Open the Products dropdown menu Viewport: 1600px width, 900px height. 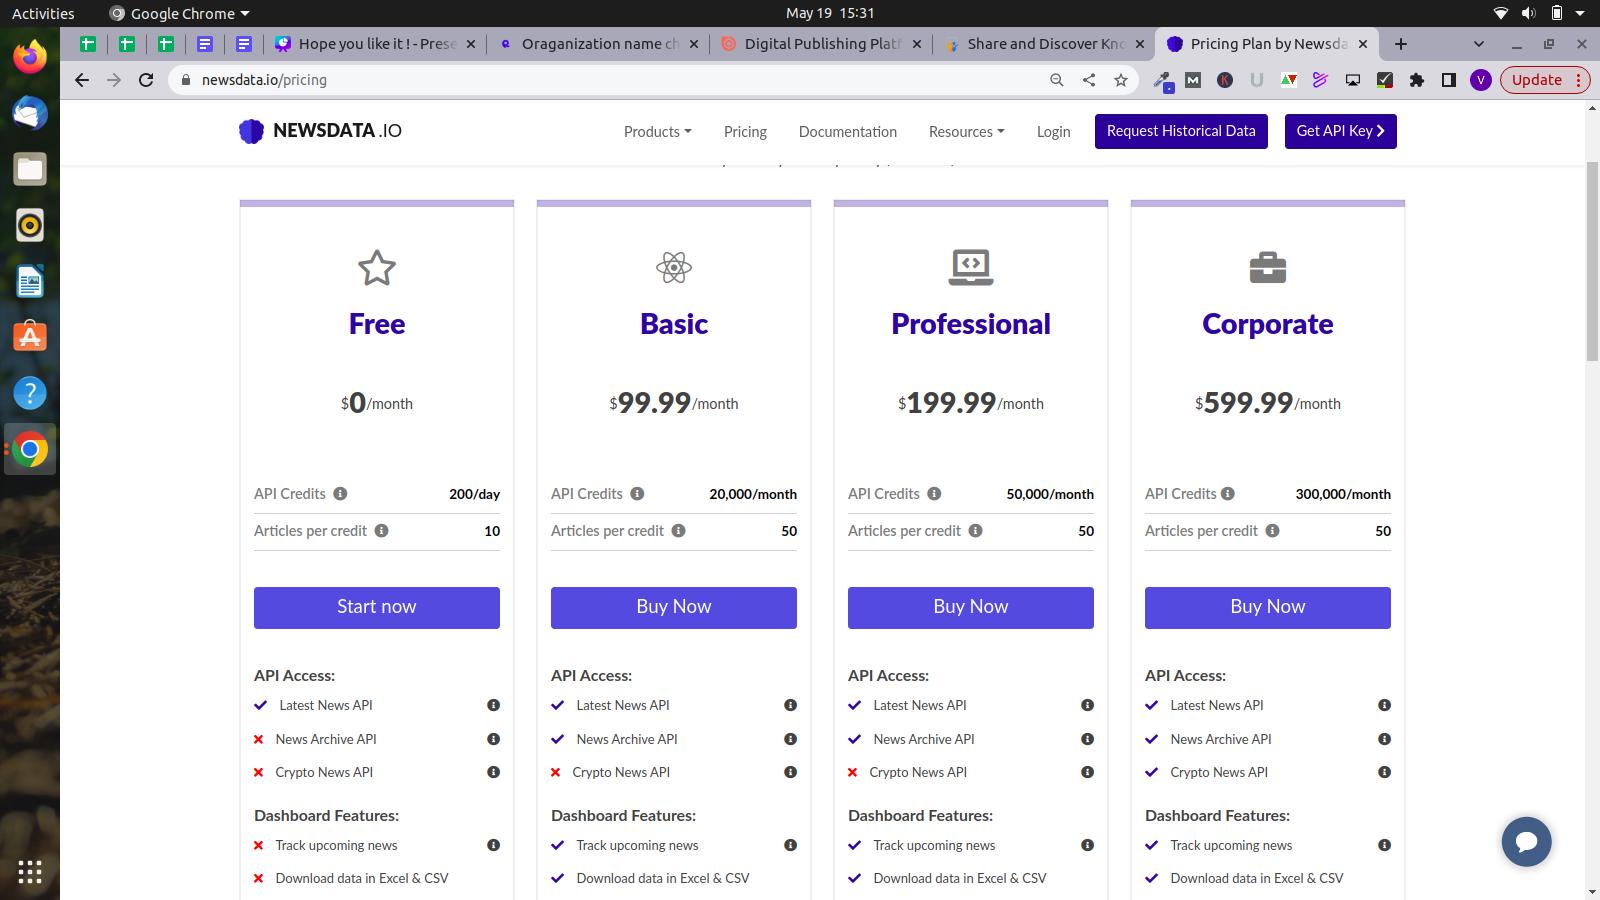(x=656, y=131)
